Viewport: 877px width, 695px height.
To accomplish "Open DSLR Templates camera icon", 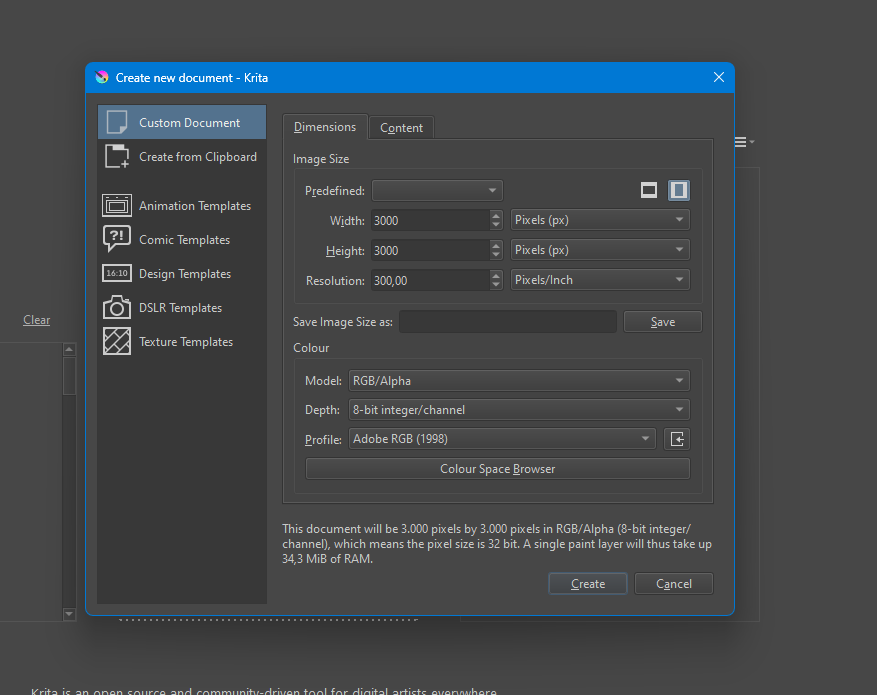I will (x=117, y=308).
